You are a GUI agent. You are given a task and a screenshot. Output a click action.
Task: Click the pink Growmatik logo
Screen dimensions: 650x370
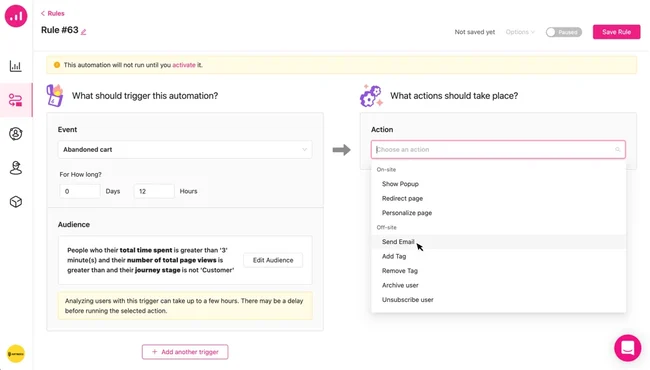16,16
